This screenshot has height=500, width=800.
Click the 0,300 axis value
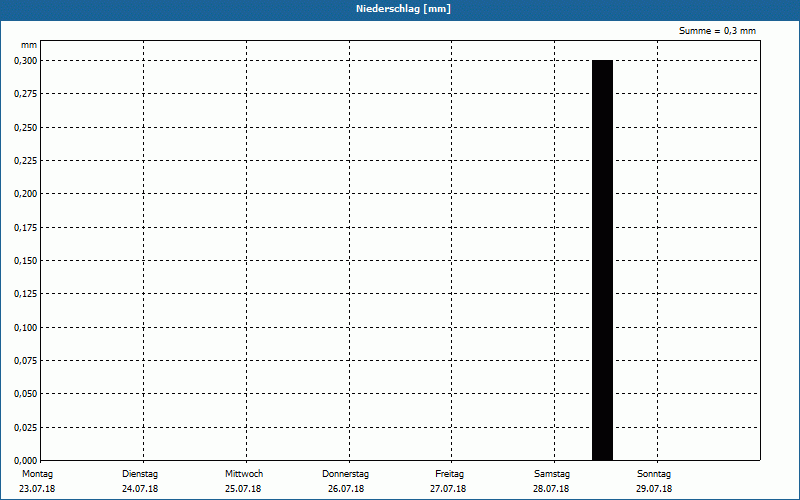(26, 61)
